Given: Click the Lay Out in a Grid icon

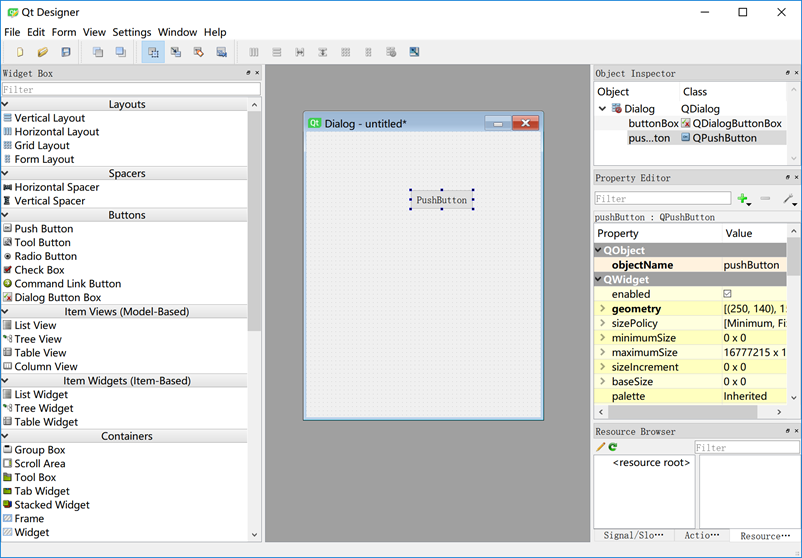Looking at the screenshot, I should 346,52.
